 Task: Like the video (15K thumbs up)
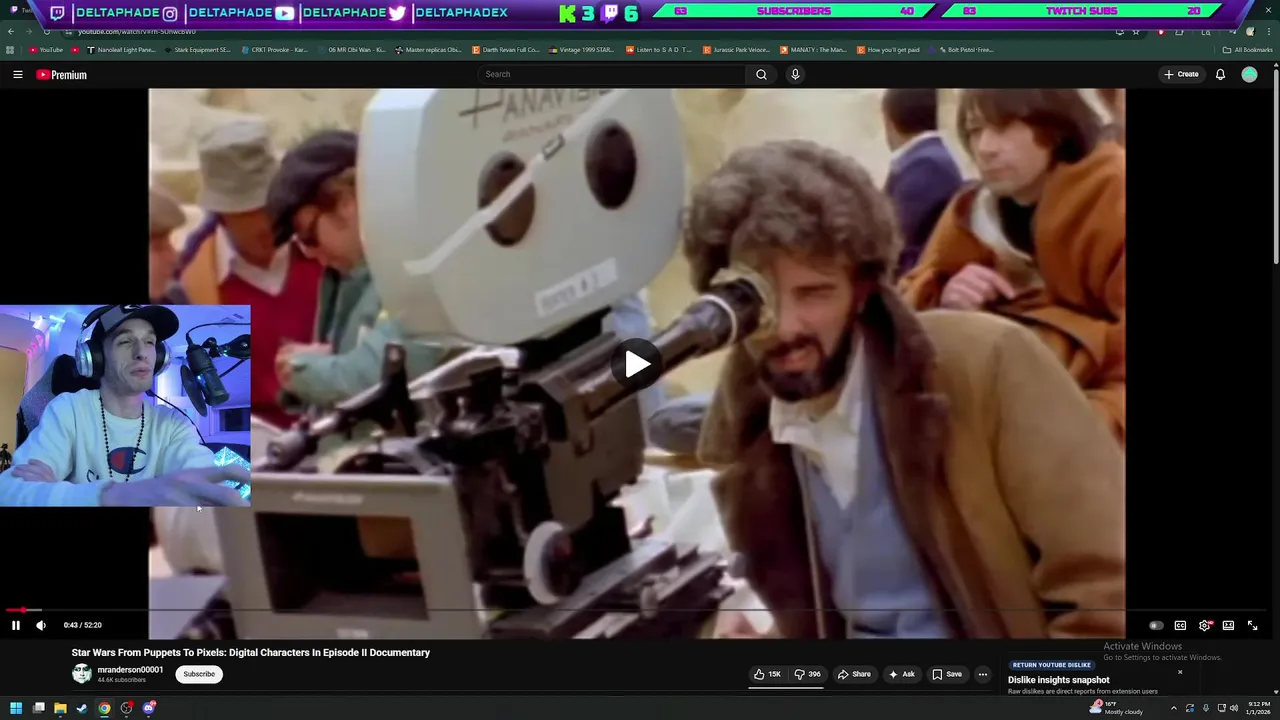tap(769, 674)
